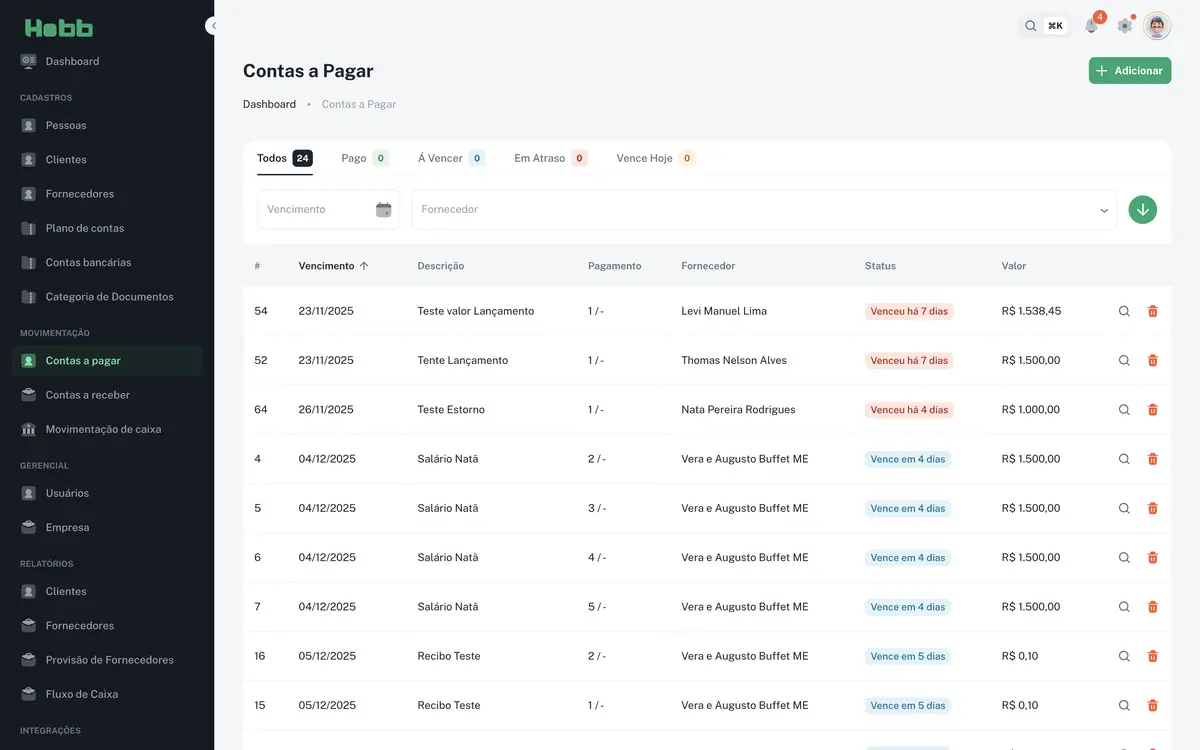Delete entry 54 using its trash icon
Viewport: 1200px width, 750px height.
1152,310
